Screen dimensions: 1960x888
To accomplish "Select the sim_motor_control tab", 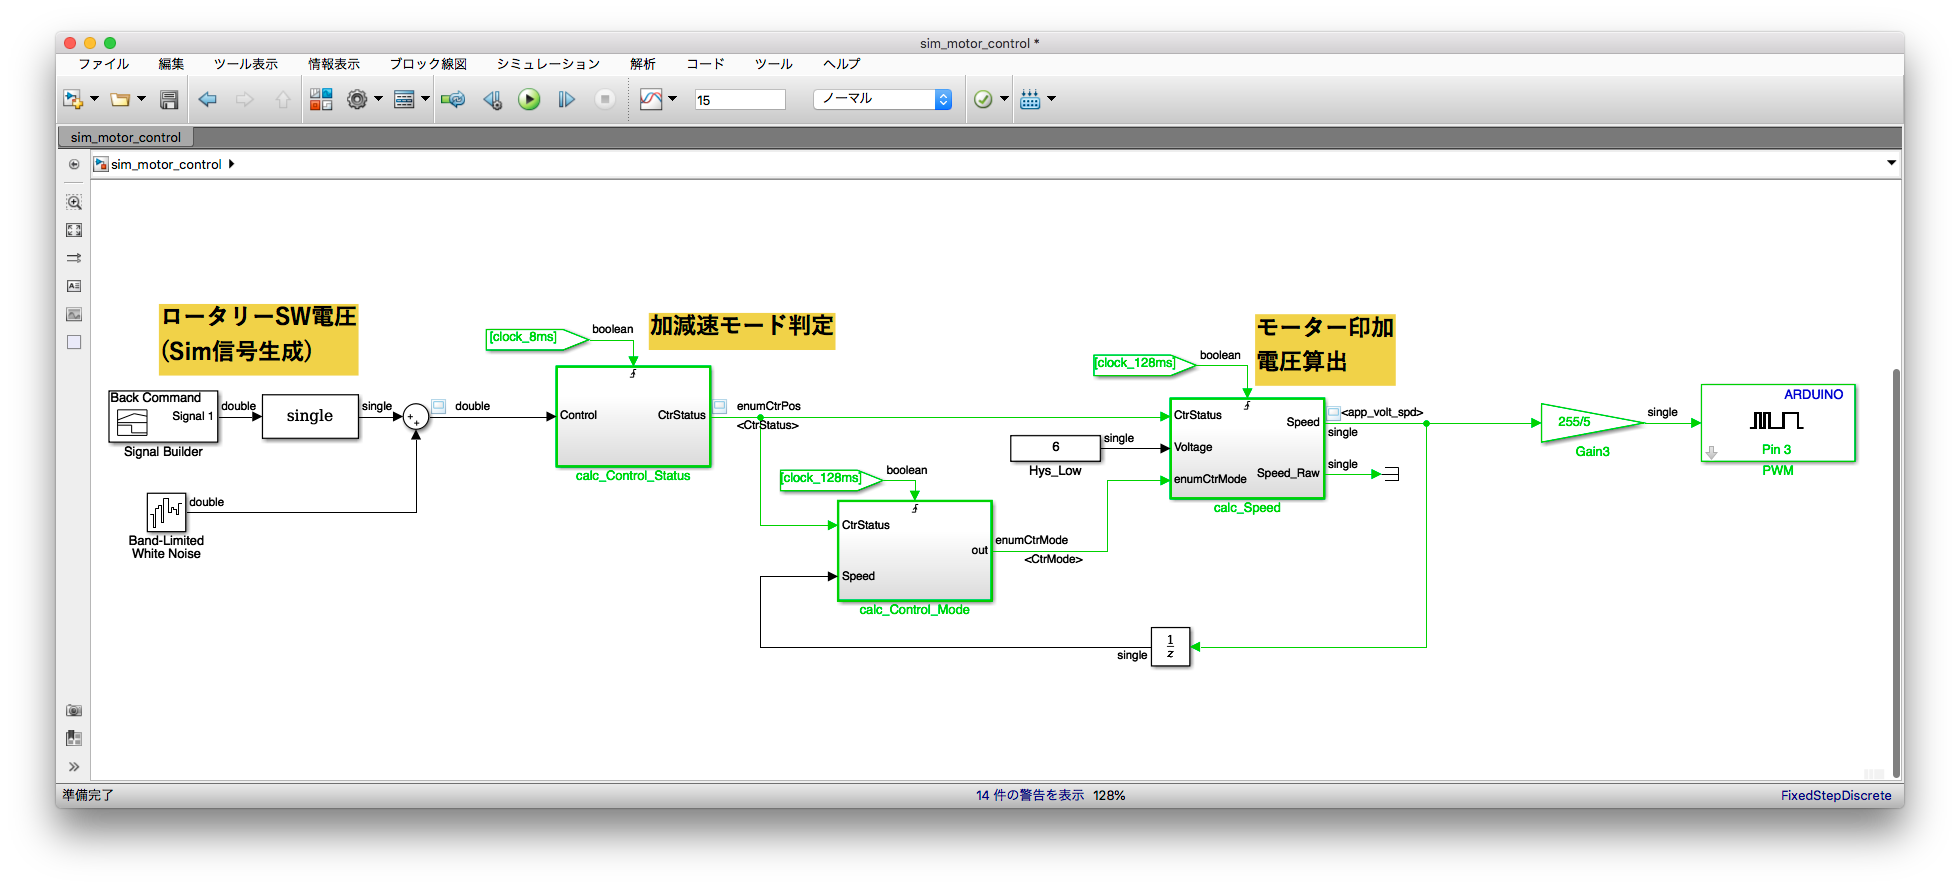I will [x=126, y=137].
